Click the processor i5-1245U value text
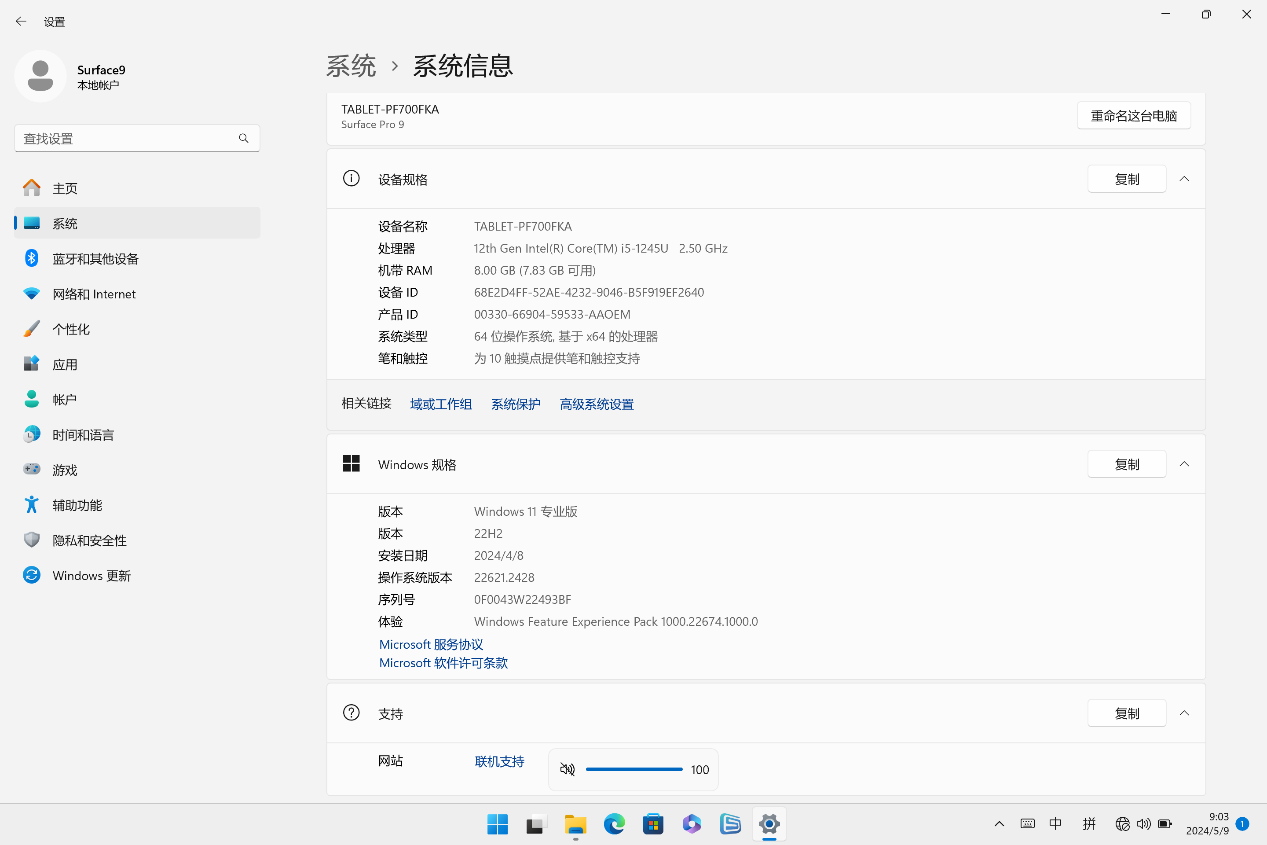Screen dimensions: 1267x845 coord(601,248)
